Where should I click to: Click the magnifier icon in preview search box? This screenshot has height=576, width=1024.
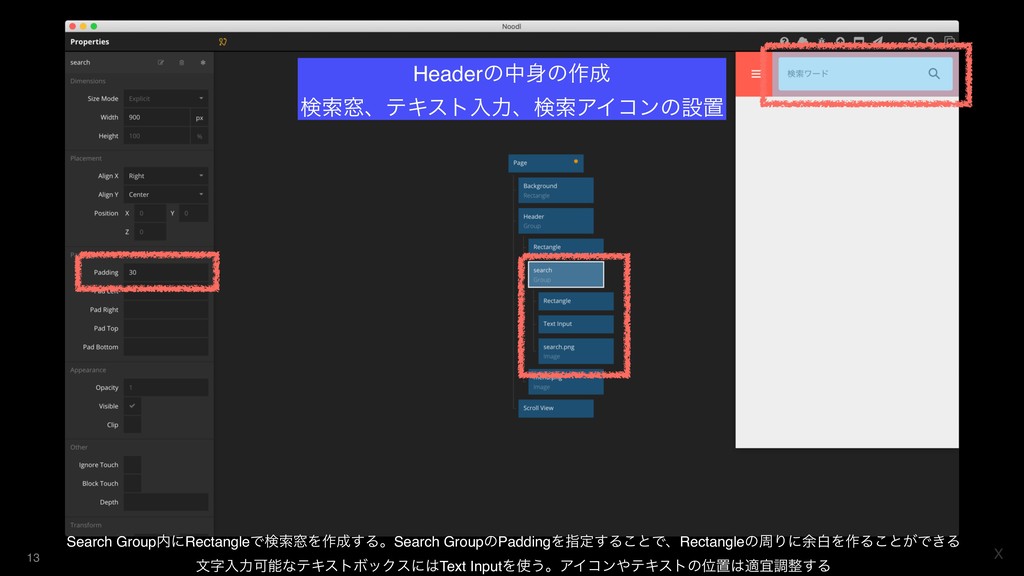pyautogui.click(x=934, y=74)
